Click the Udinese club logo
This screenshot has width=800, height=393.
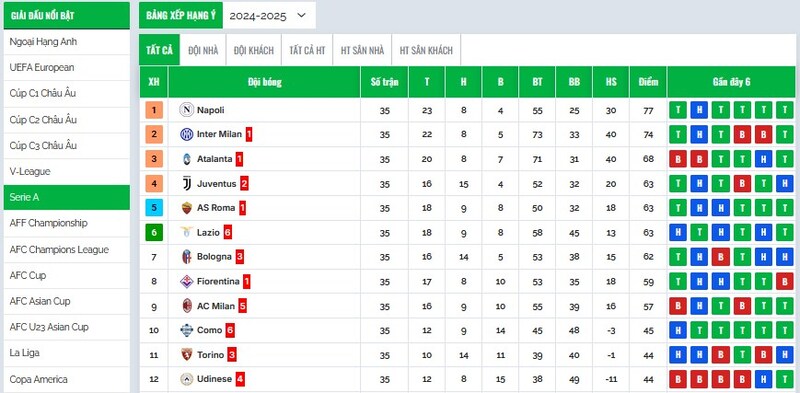[x=187, y=379]
